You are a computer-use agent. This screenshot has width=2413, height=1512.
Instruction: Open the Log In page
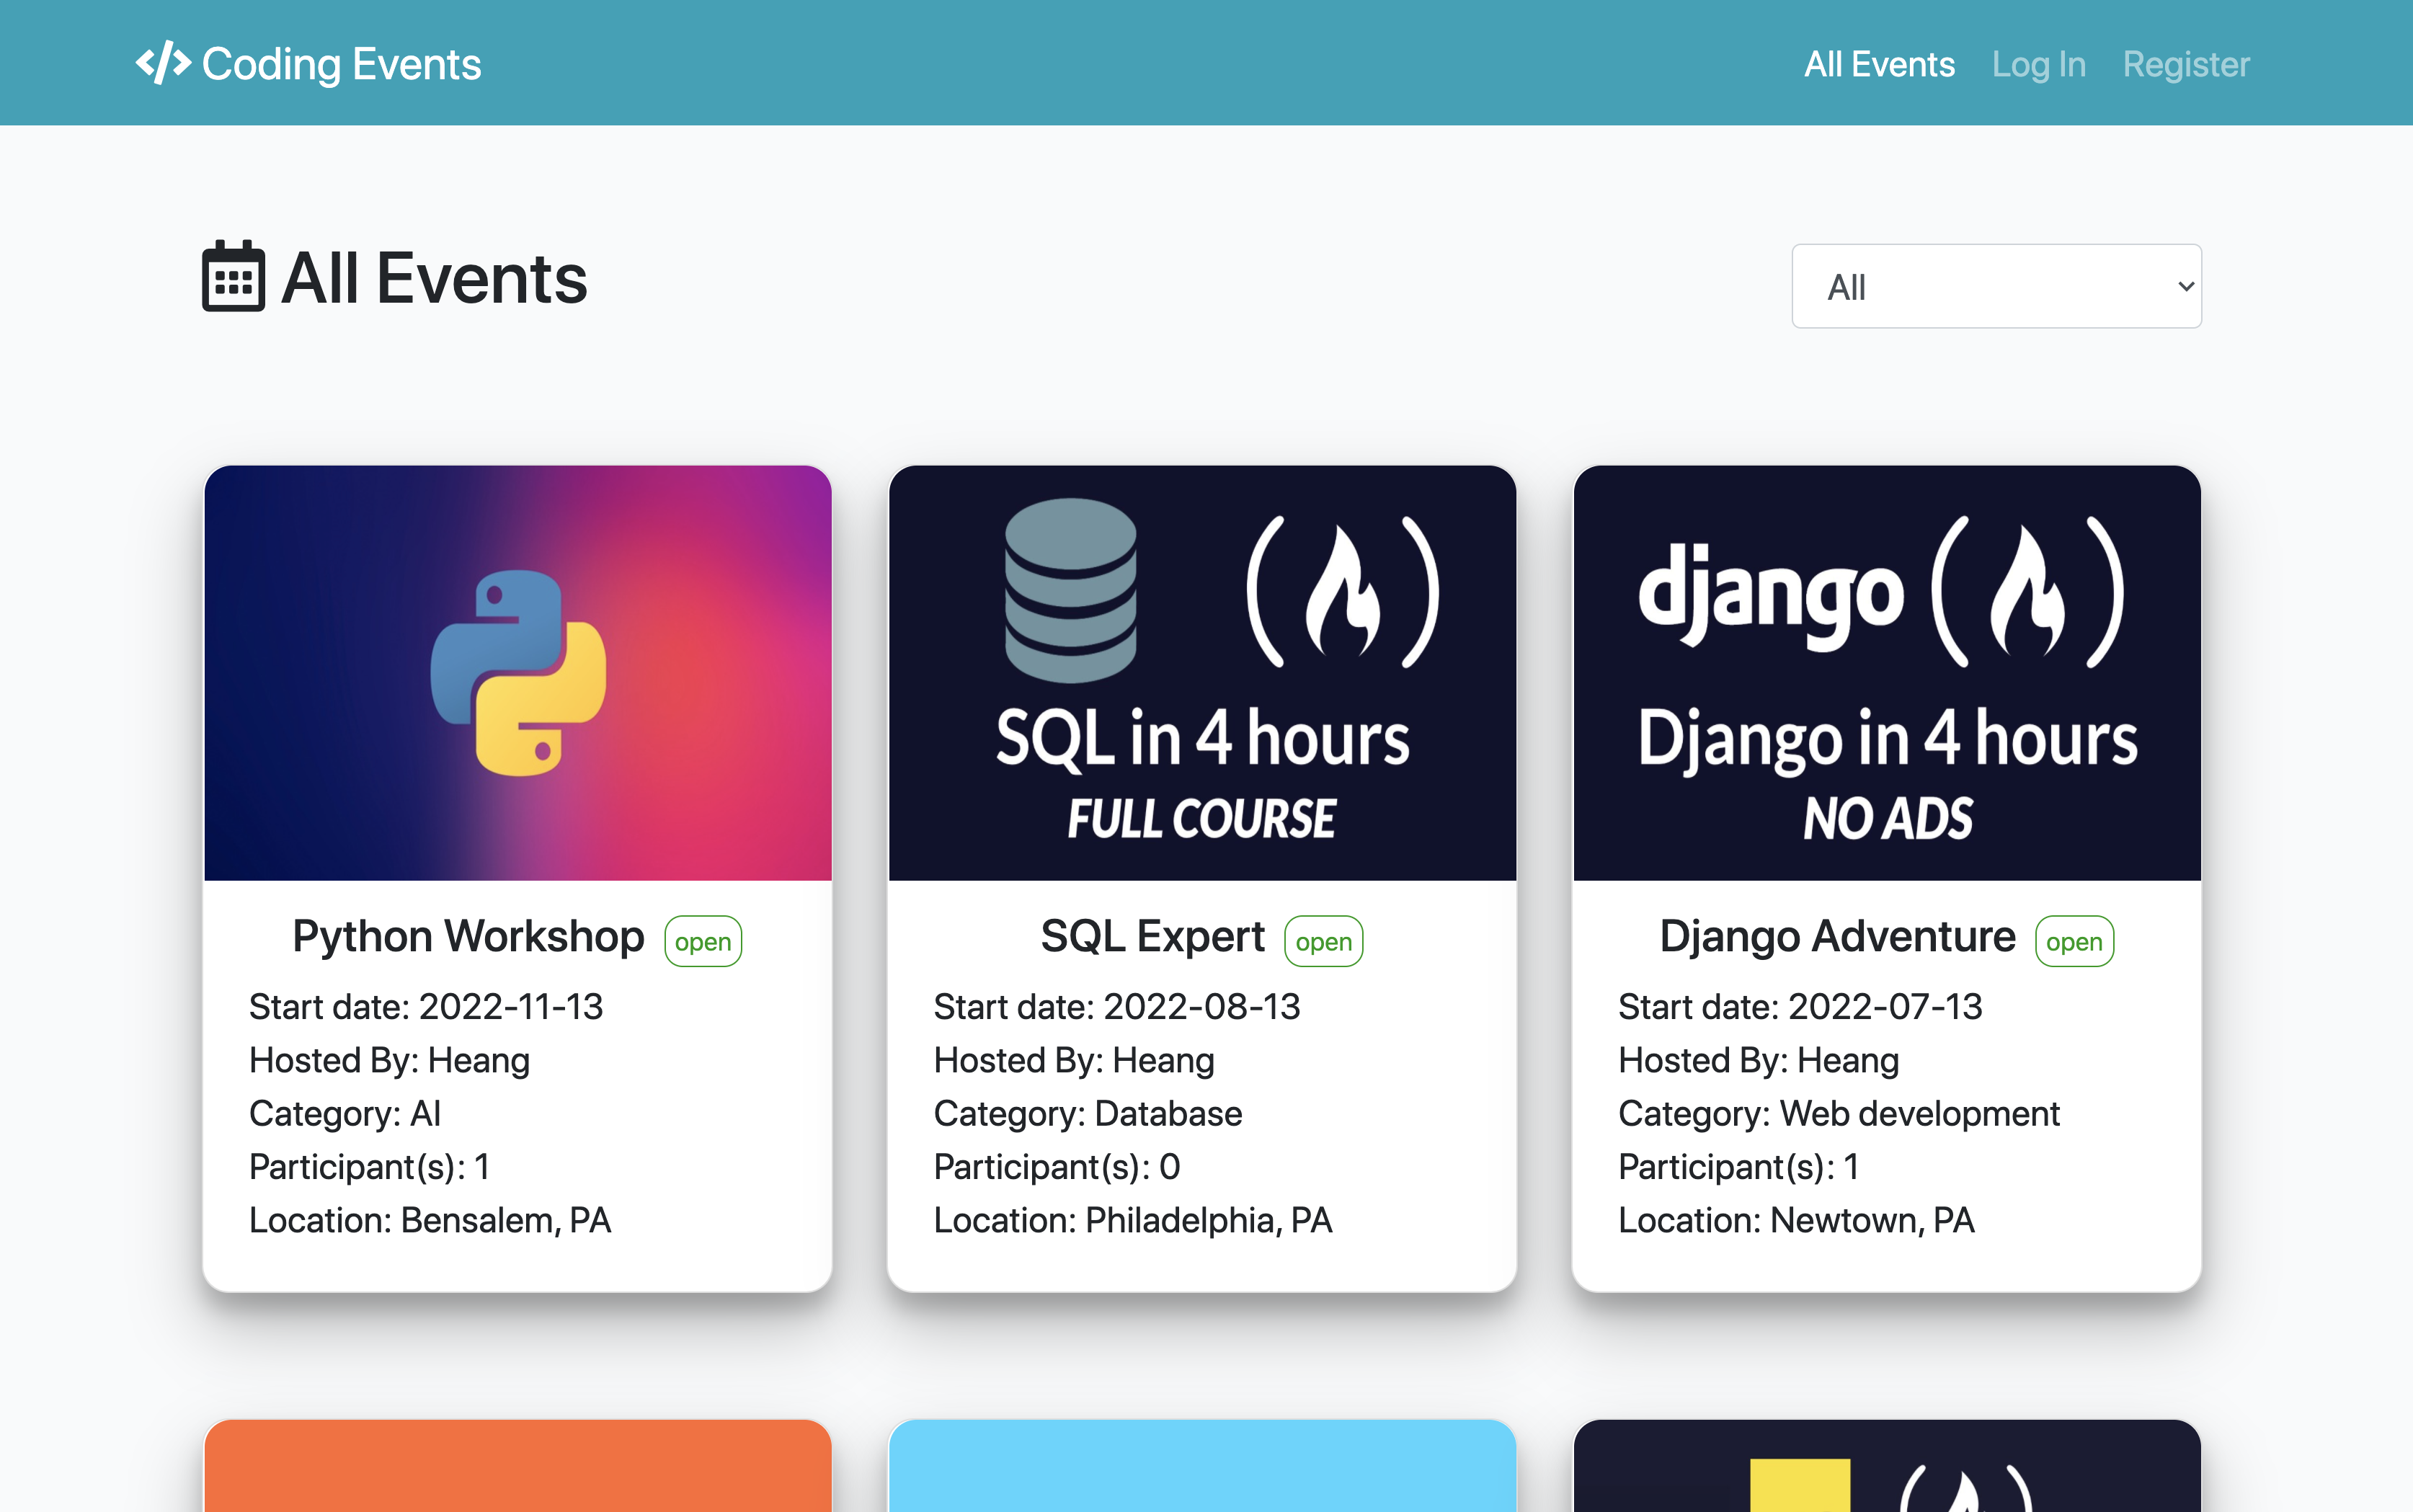click(2038, 64)
